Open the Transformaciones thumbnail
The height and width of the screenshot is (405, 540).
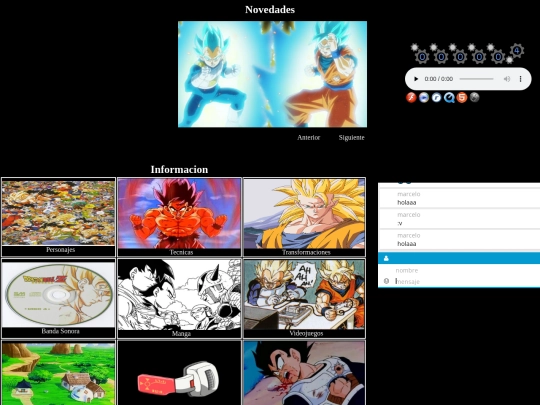click(304, 213)
